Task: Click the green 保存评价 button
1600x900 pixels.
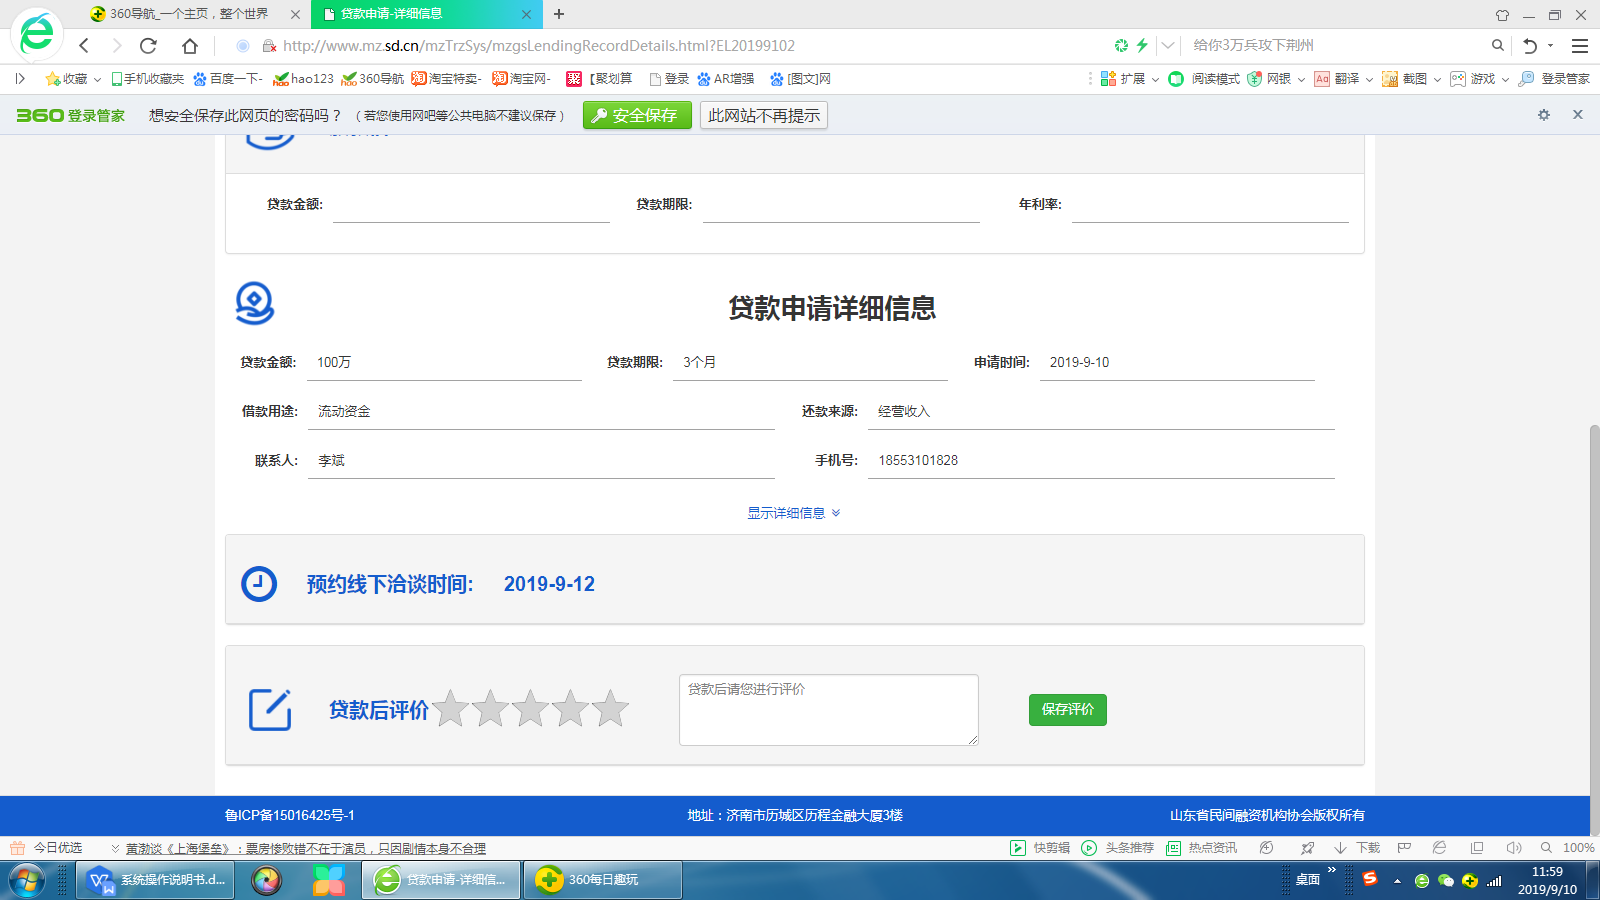Action: pos(1067,709)
